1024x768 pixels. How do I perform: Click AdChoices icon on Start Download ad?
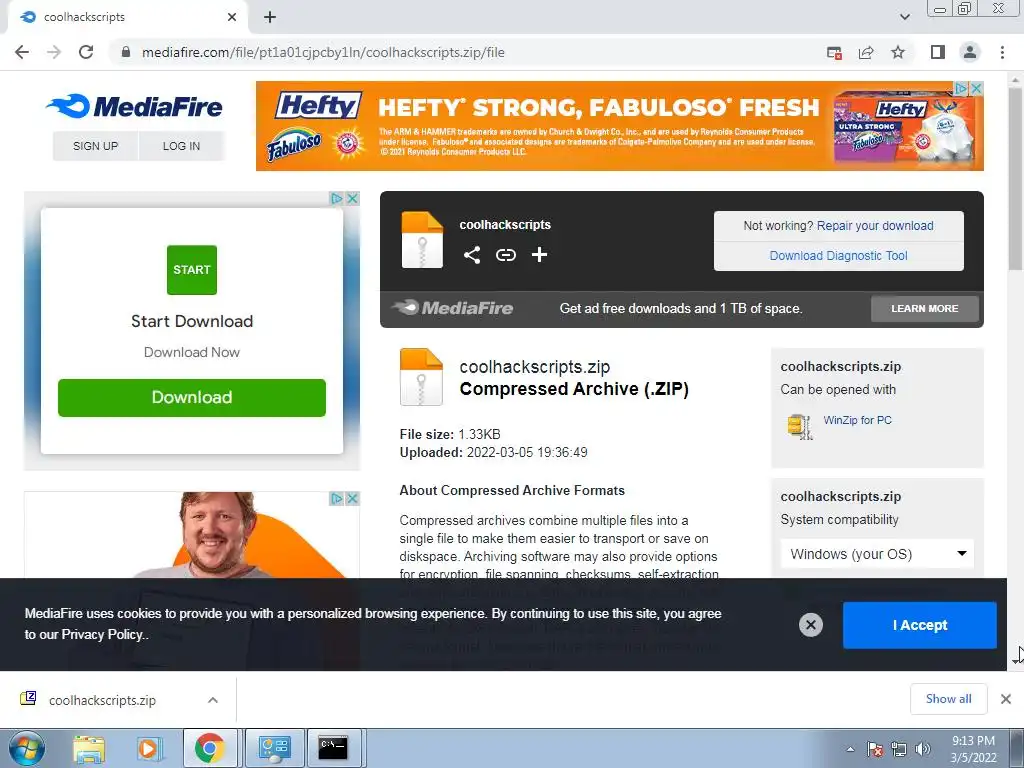coord(337,198)
